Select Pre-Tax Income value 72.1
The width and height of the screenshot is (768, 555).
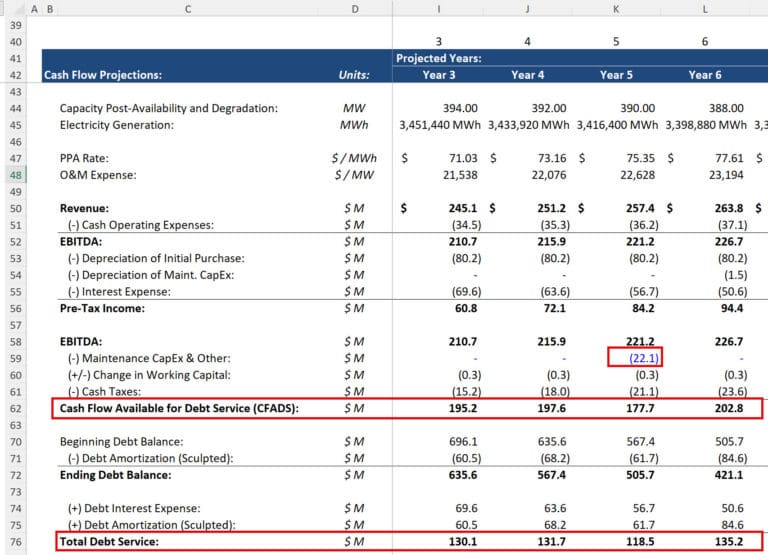(554, 308)
